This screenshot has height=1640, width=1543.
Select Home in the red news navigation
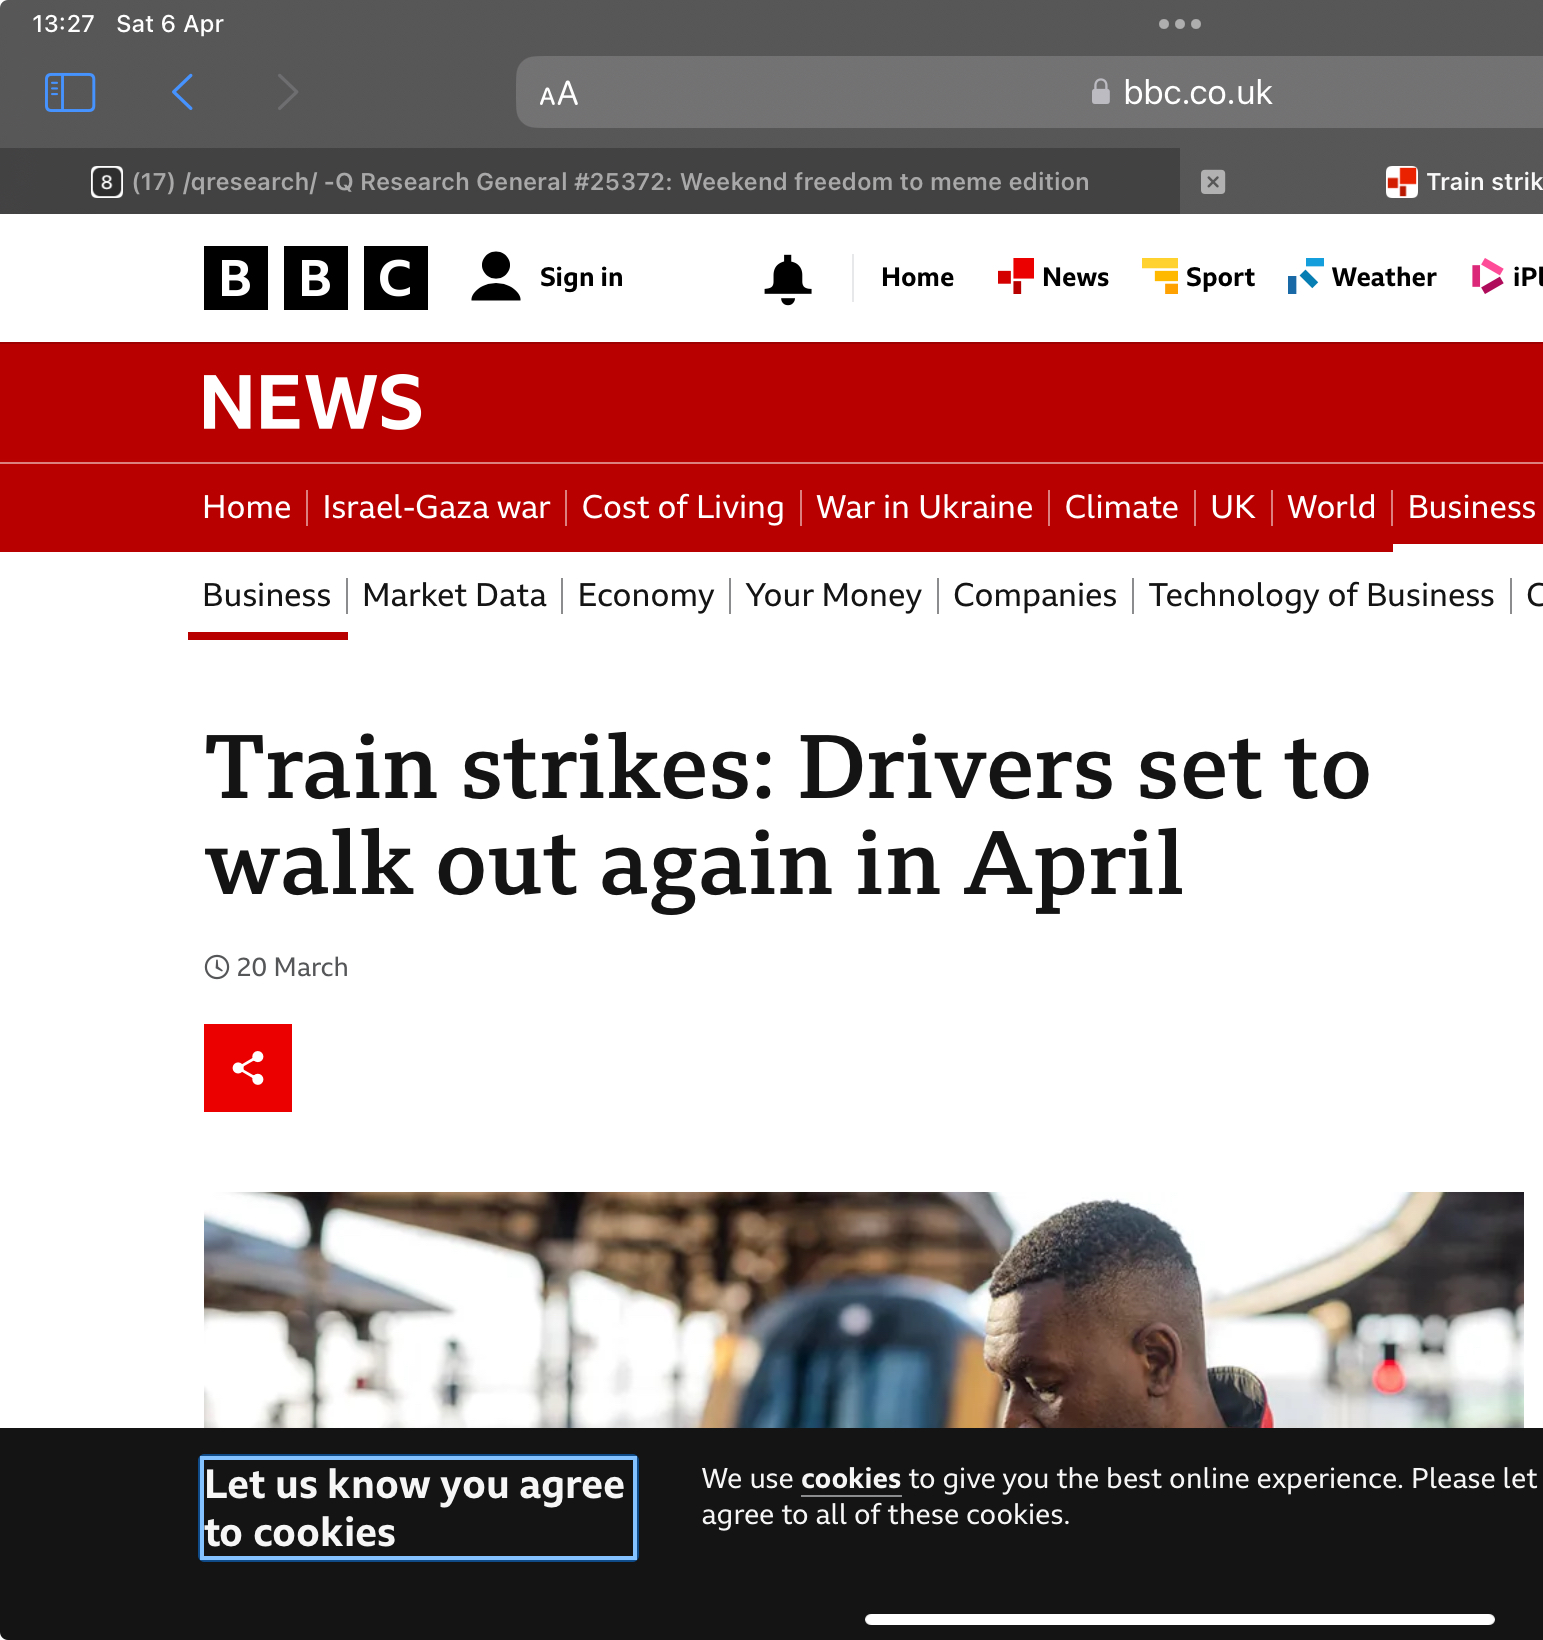pos(247,507)
